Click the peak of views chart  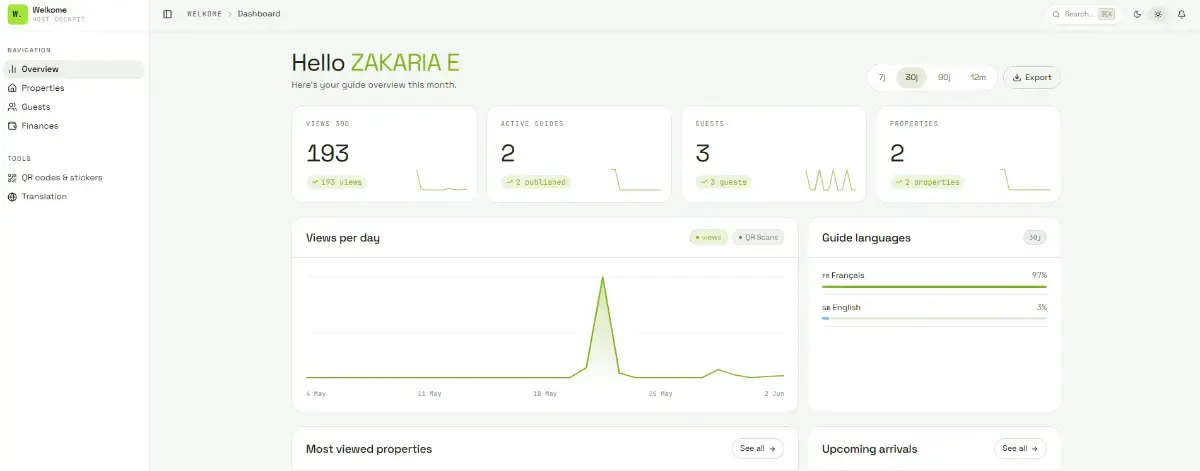click(603, 278)
